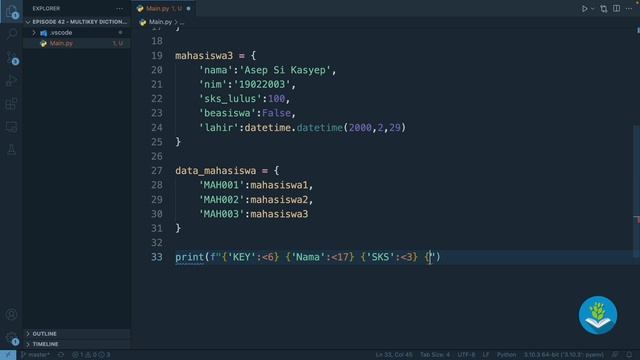Click the {'Nama':<17} format field

click(320, 257)
